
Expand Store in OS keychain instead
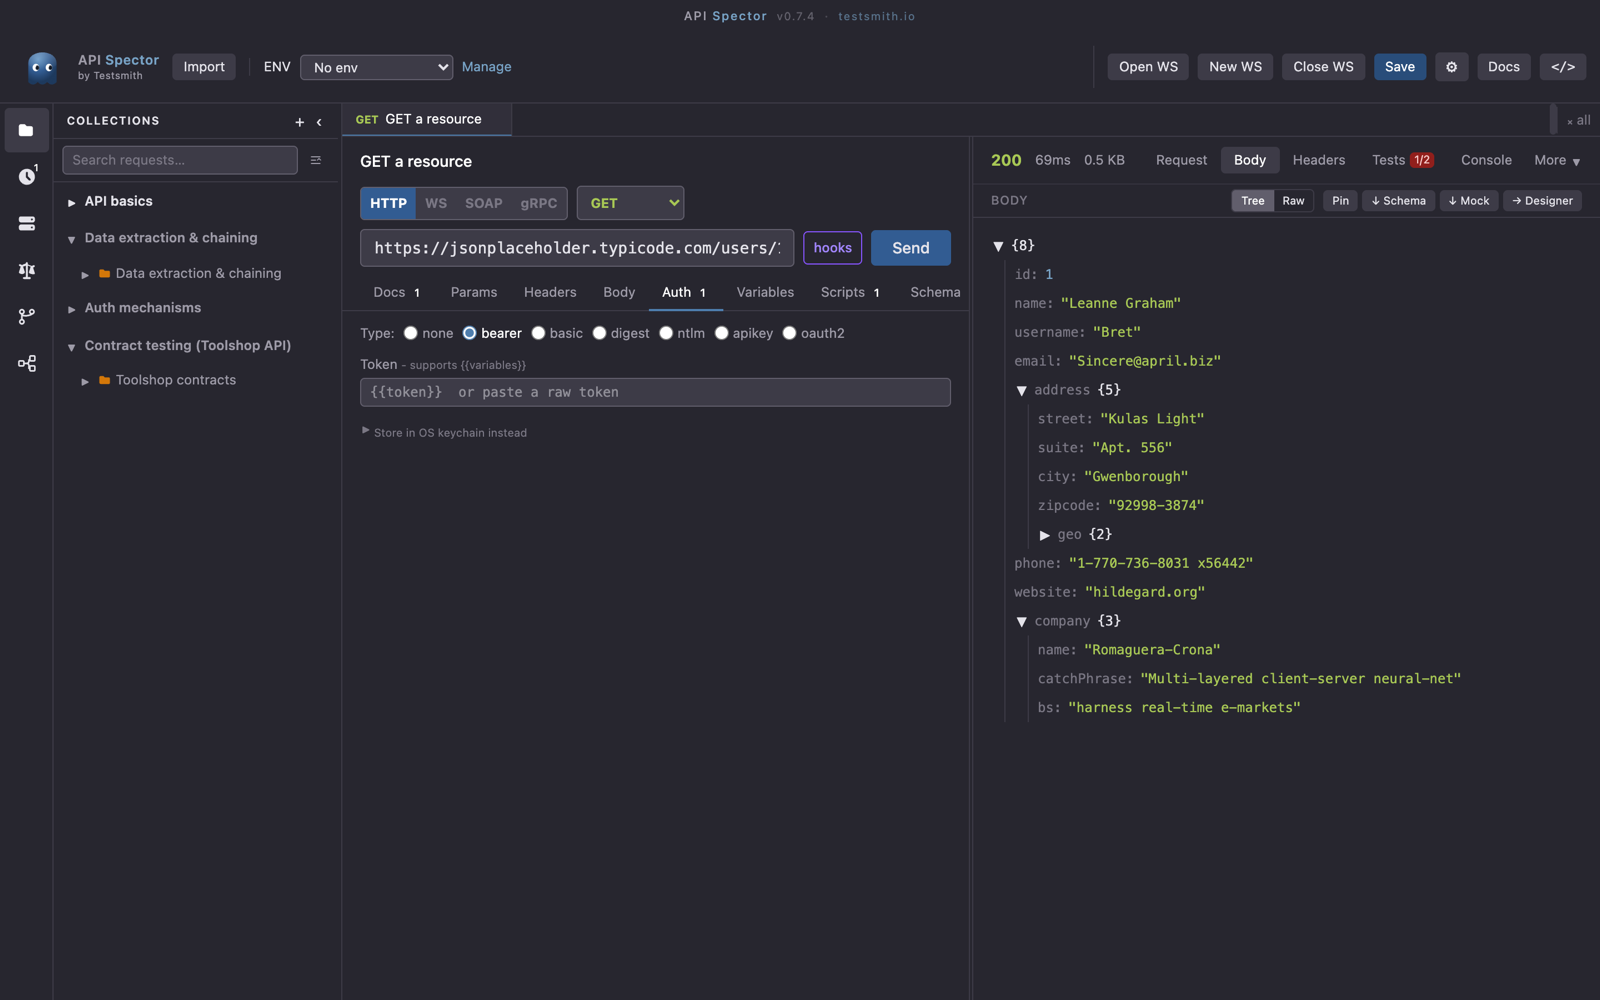coord(444,432)
